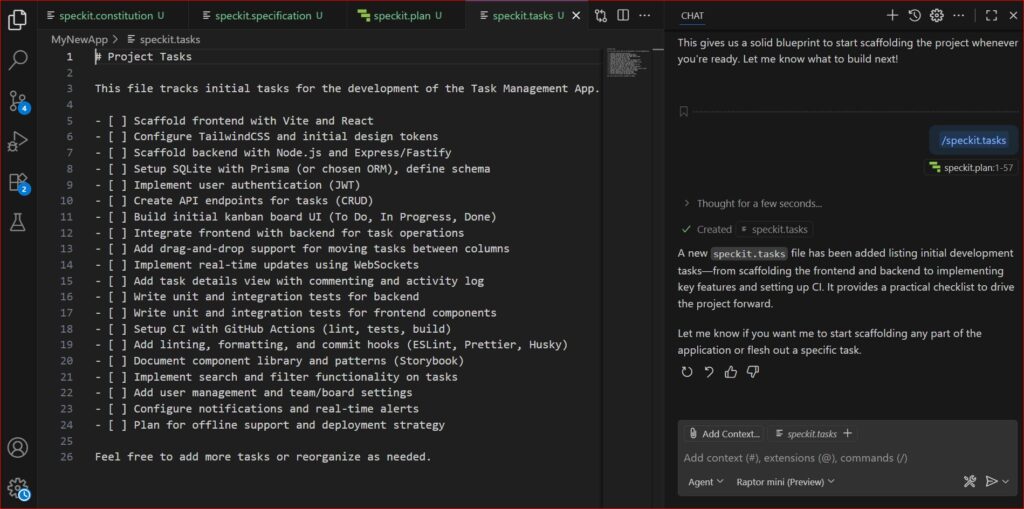Open editor More Actions ellipsis menu

coord(645,16)
